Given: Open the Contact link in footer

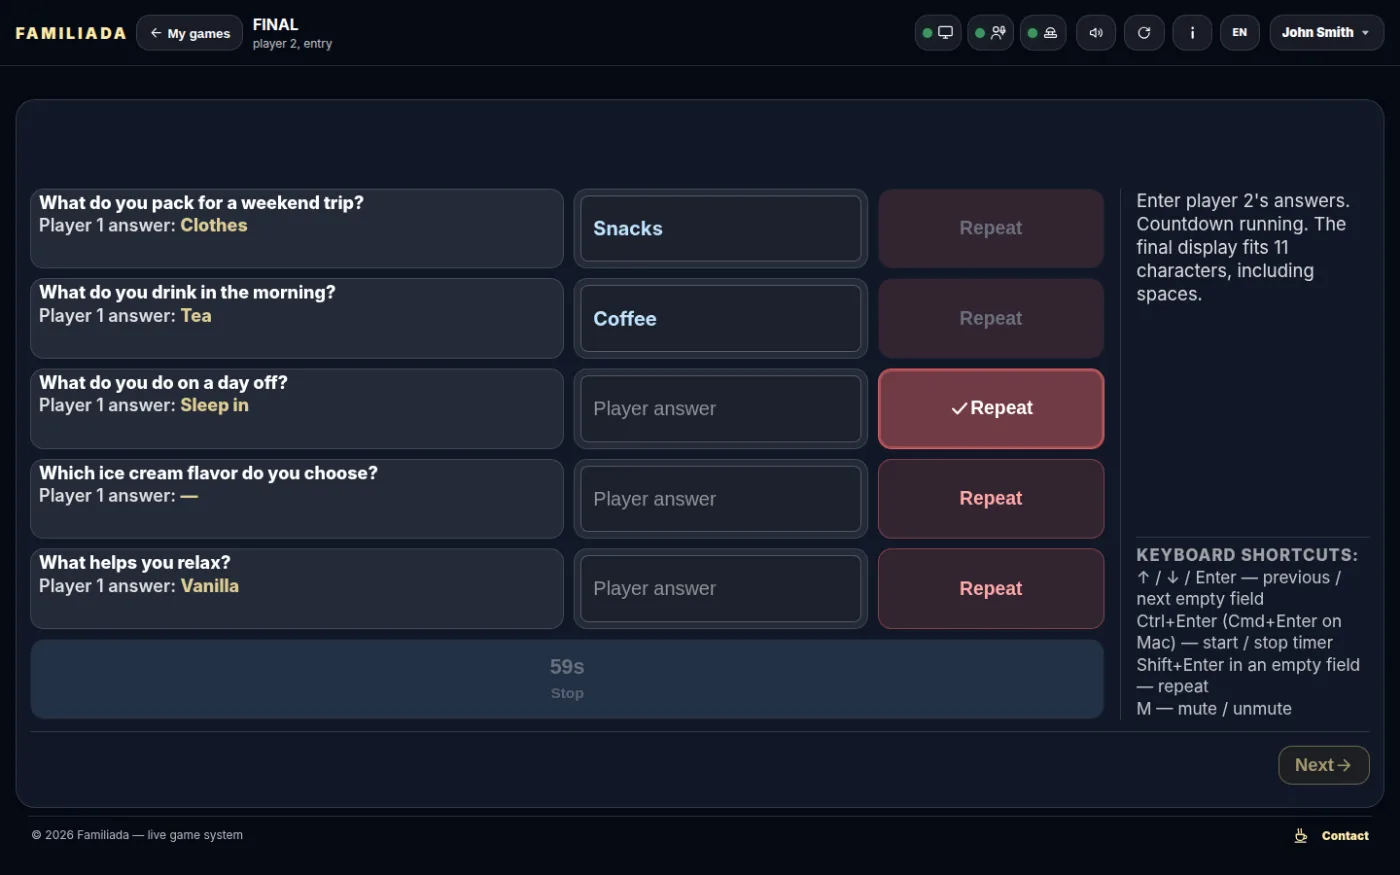Looking at the screenshot, I should coord(1345,836).
